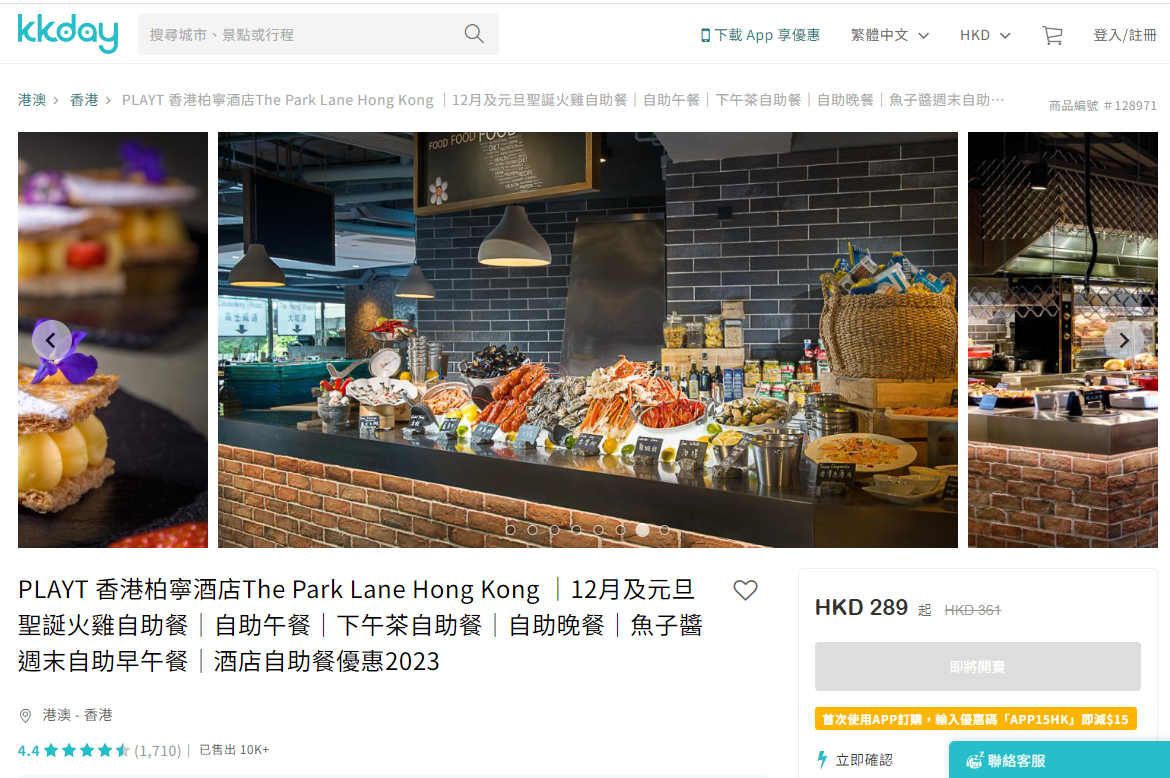
Task: Expand the 繁體中文 language dropdown
Action: [x=889, y=35]
